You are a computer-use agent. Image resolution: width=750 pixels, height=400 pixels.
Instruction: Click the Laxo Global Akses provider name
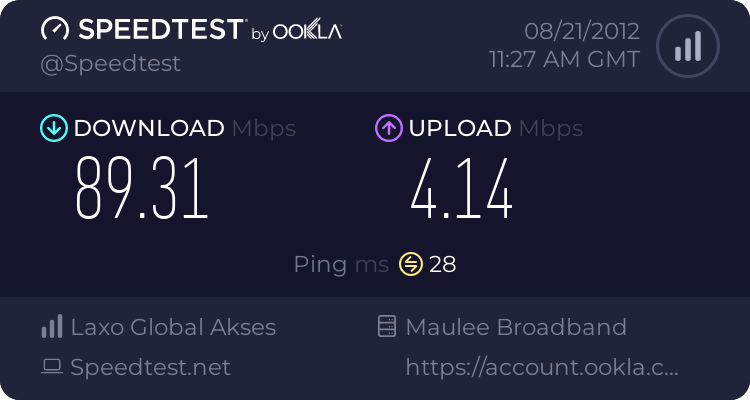[173, 327]
